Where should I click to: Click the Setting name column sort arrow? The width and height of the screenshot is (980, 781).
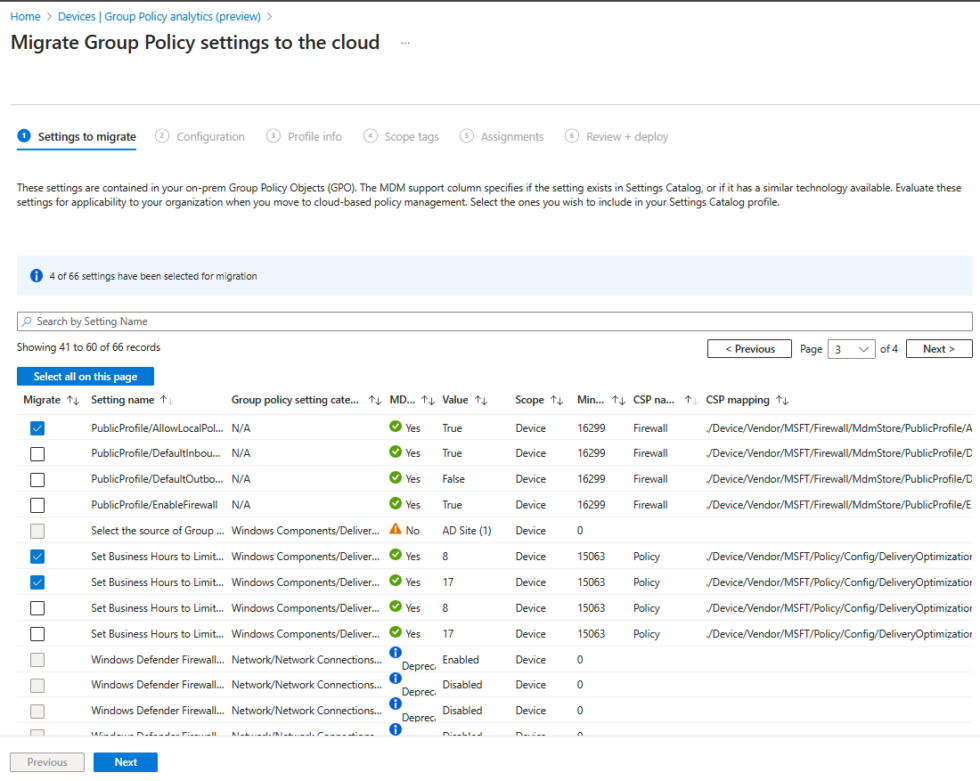tap(167, 399)
